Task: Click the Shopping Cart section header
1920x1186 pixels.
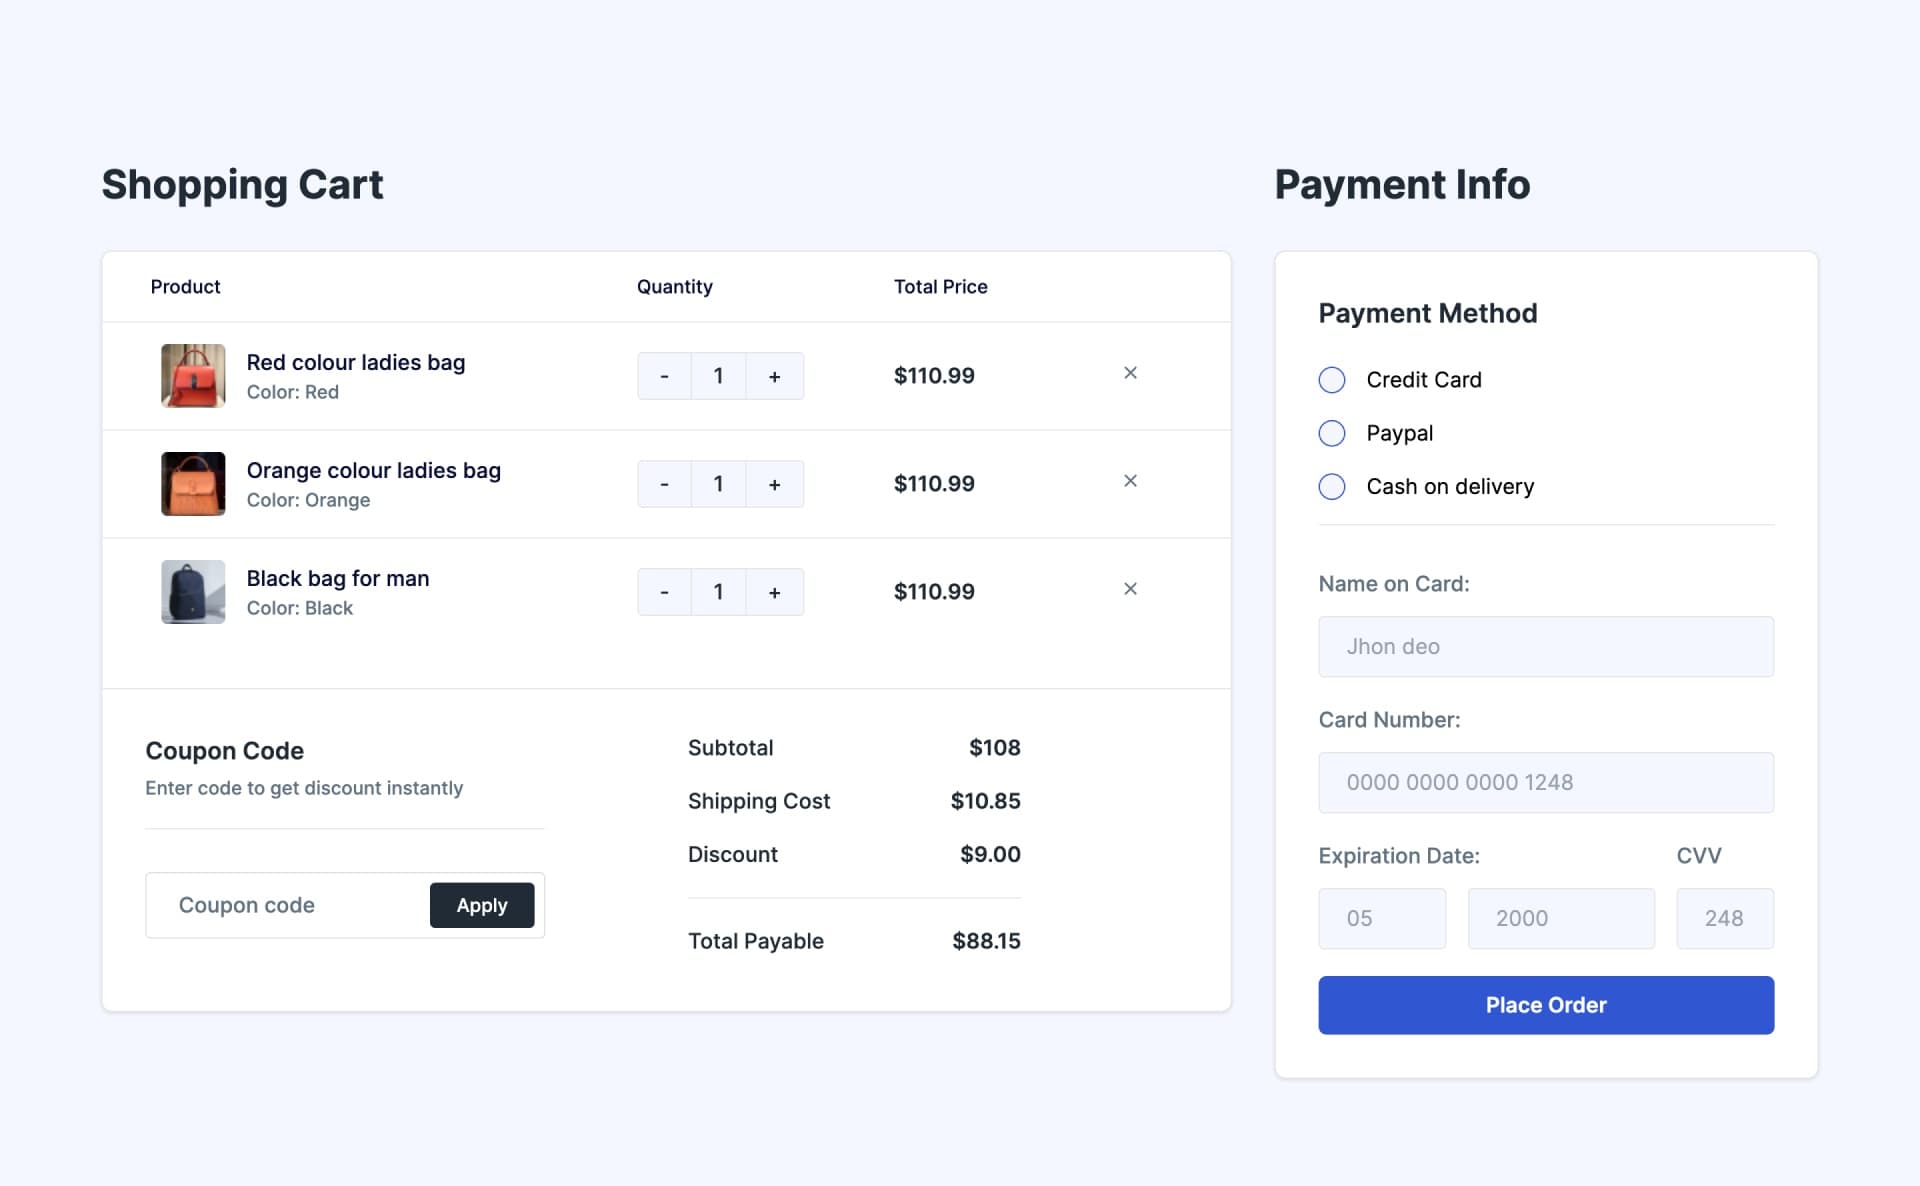Action: (243, 180)
